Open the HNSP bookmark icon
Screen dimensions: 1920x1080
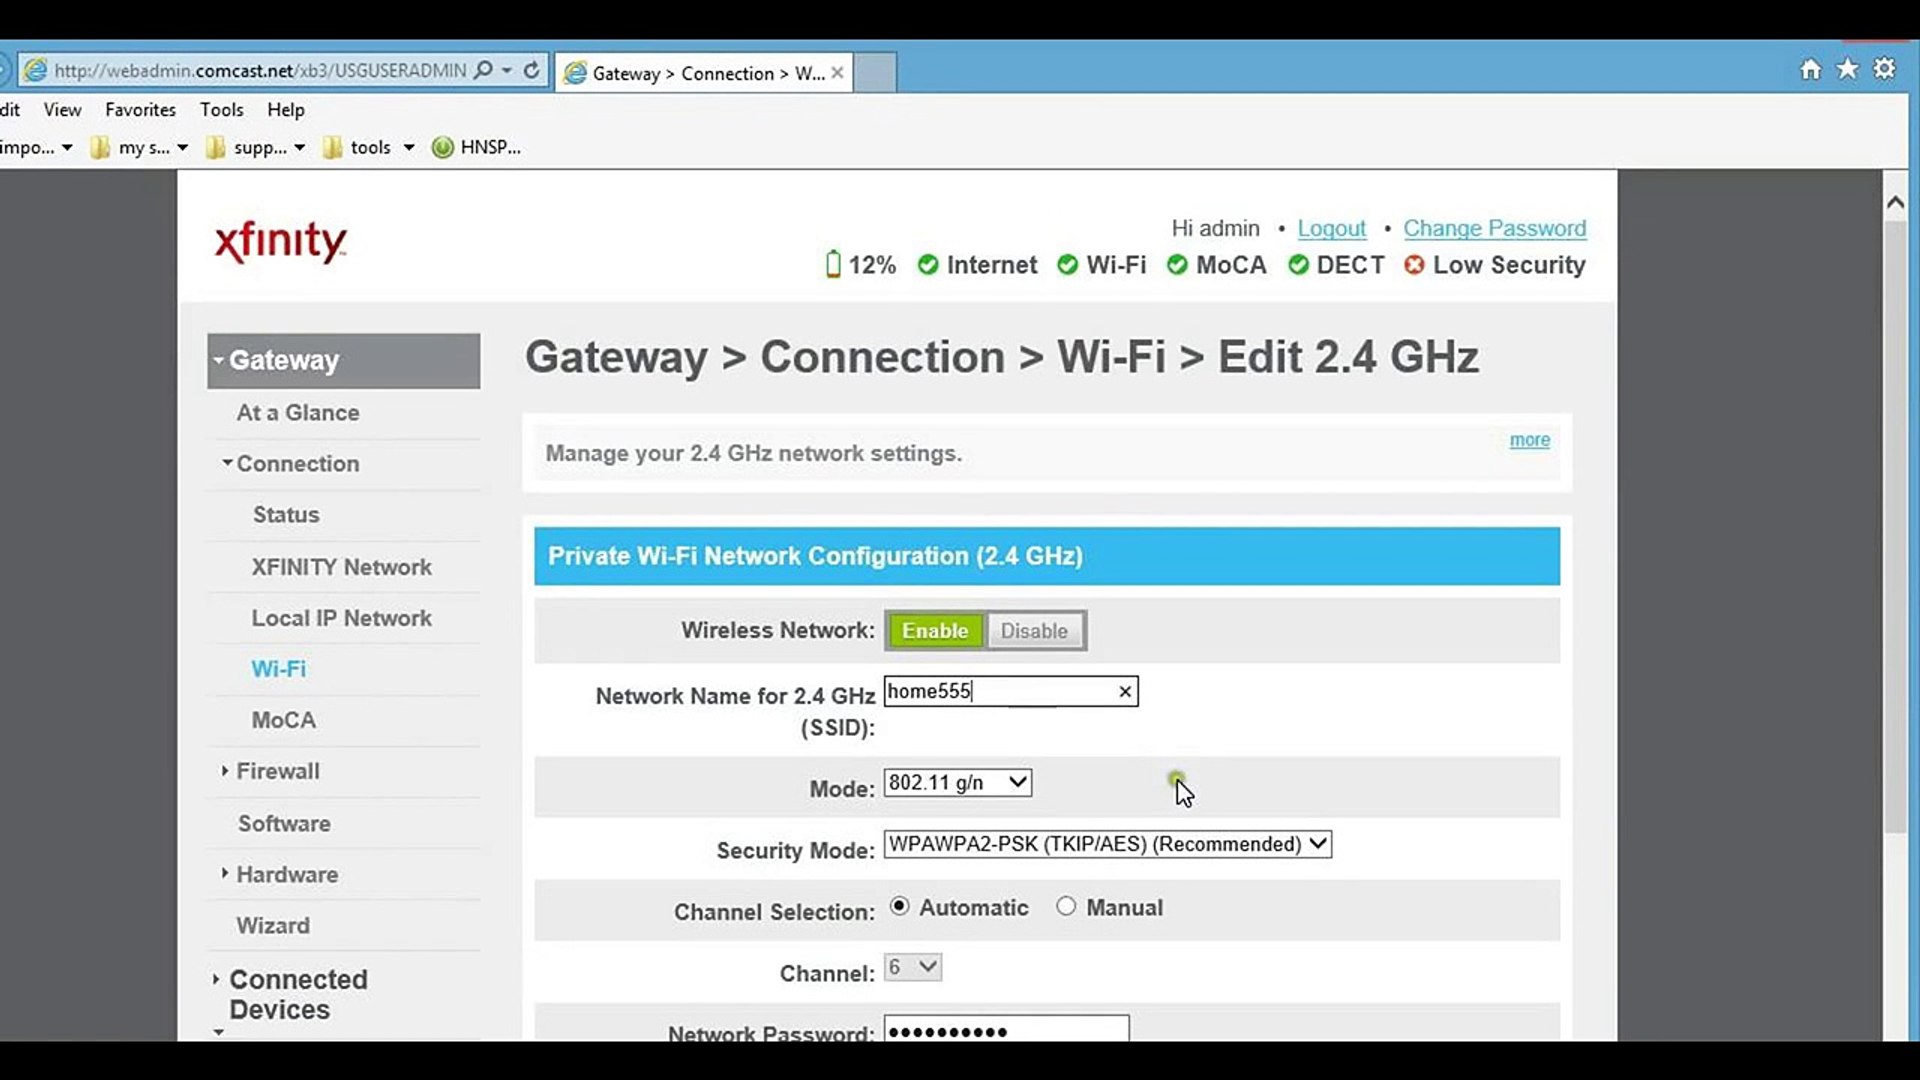(442, 148)
